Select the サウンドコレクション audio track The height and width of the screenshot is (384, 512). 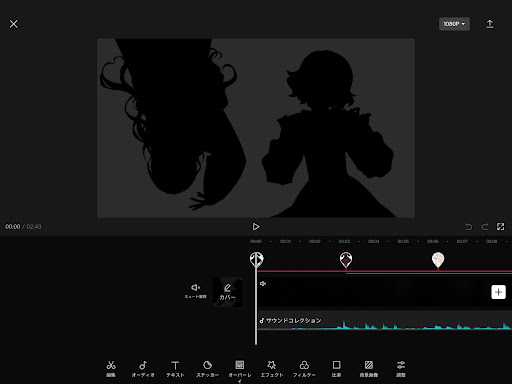(x=385, y=321)
